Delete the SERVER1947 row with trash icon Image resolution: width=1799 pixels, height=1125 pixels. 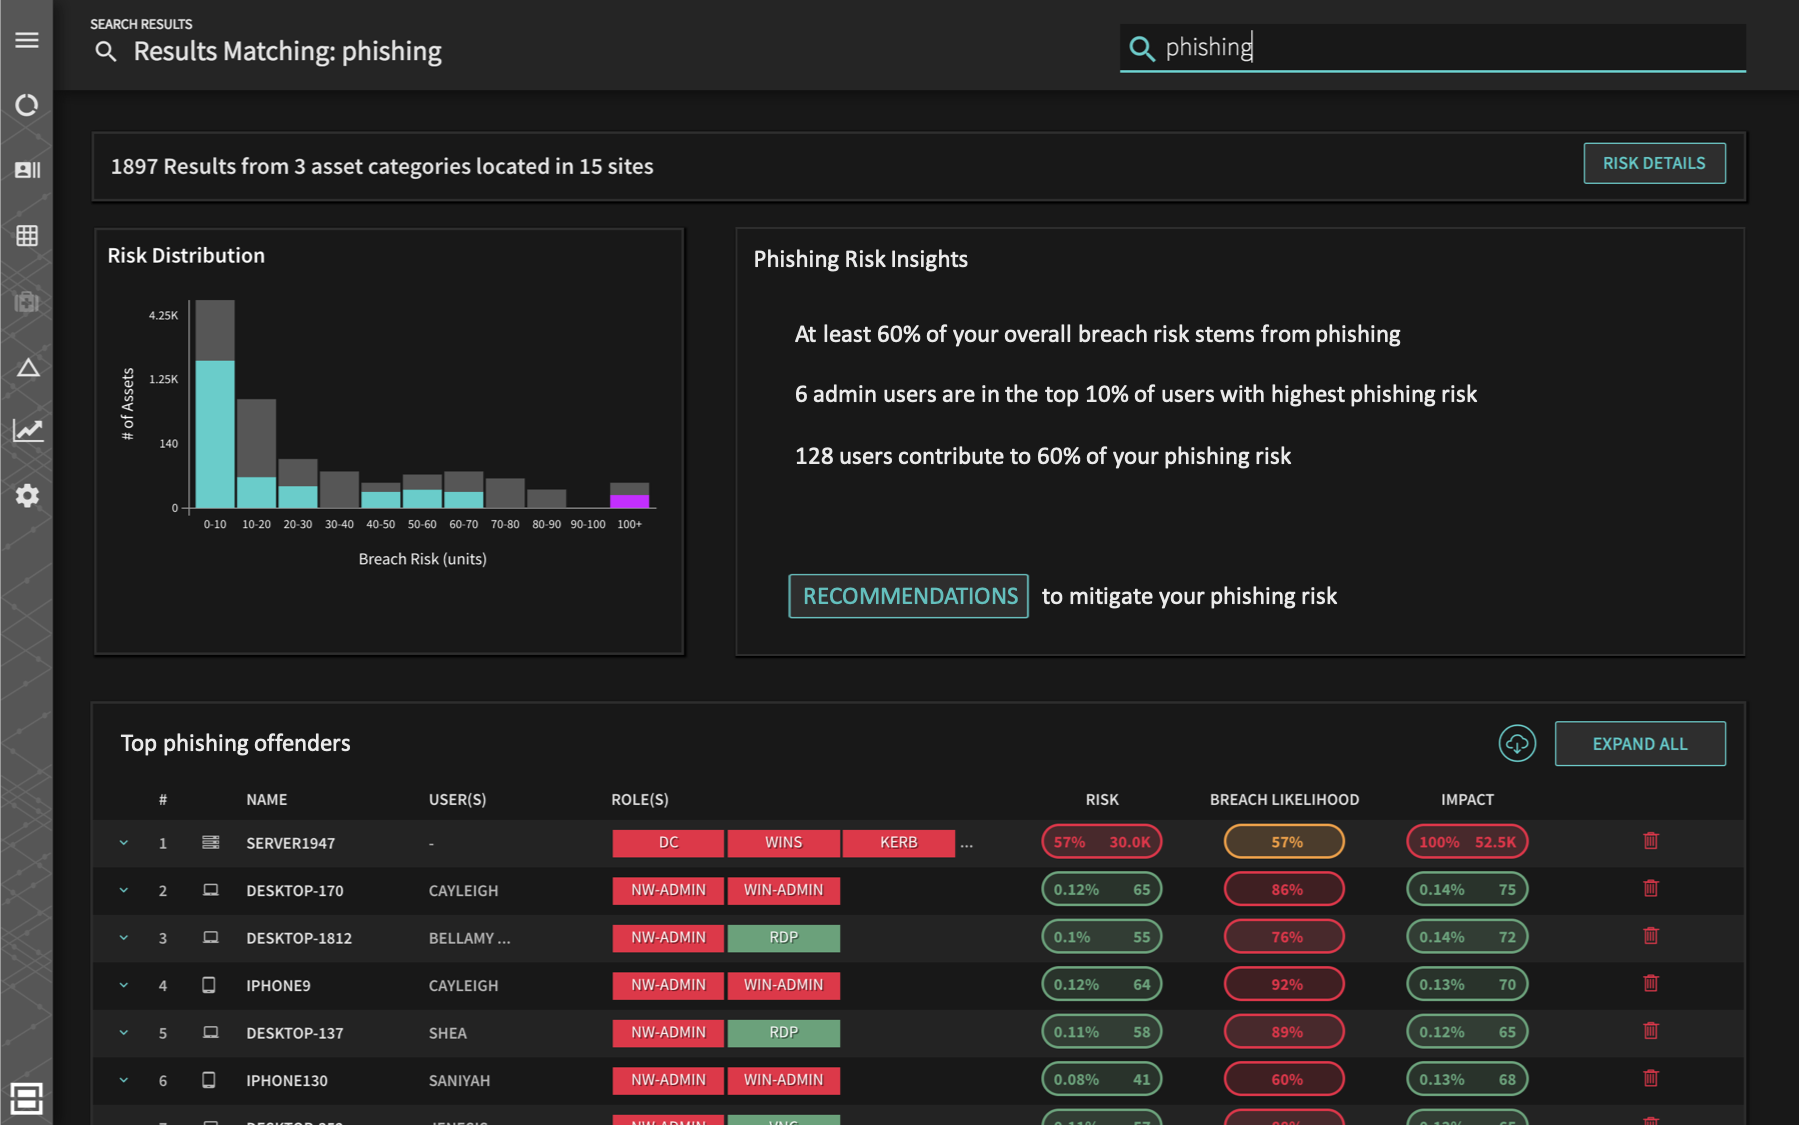(1651, 841)
